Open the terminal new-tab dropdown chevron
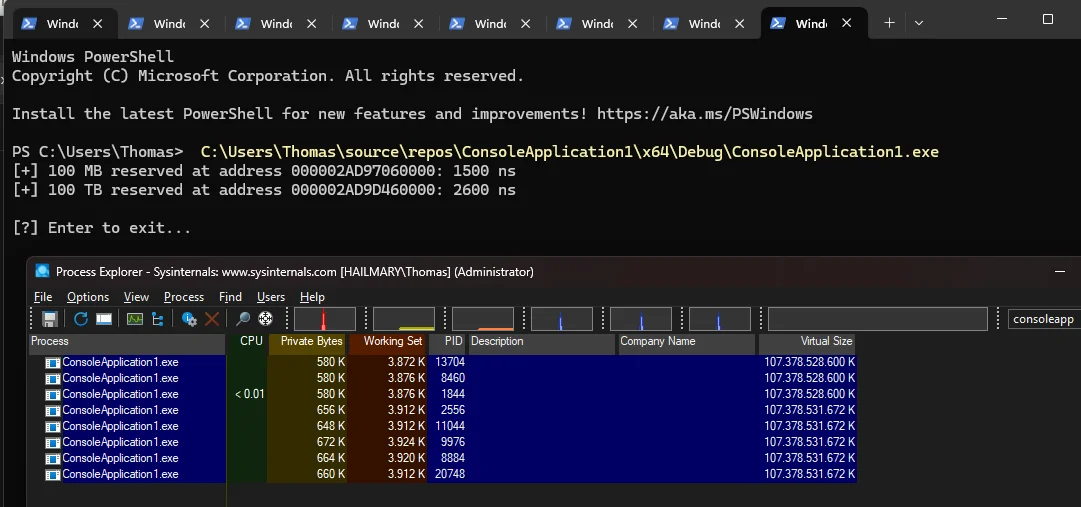 (918, 23)
